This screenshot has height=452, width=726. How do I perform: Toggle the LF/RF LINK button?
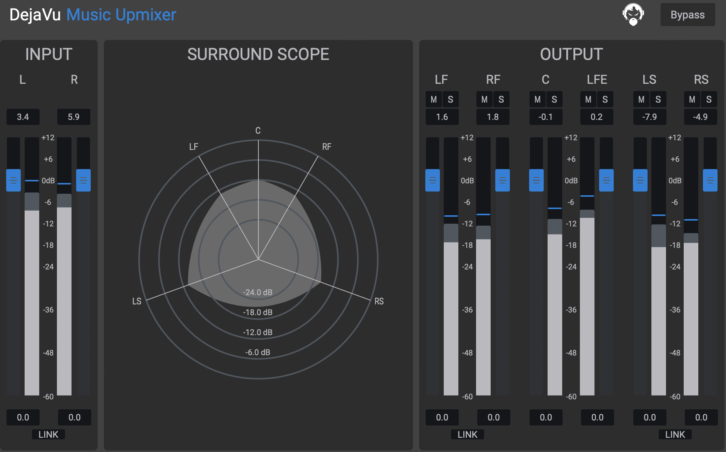(x=467, y=434)
